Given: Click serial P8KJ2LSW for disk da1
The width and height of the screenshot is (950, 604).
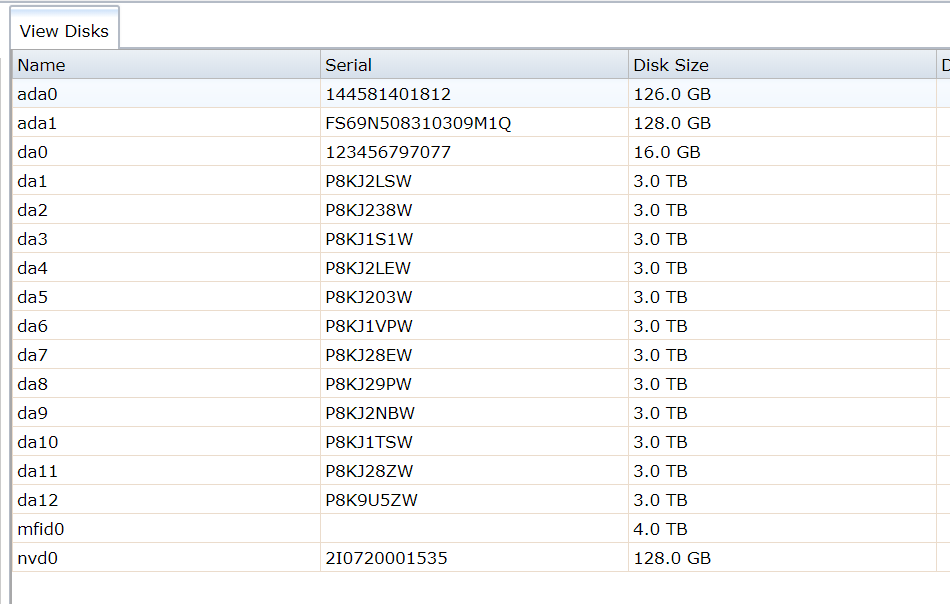Looking at the screenshot, I should pyautogui.click(x=368, y=181).
